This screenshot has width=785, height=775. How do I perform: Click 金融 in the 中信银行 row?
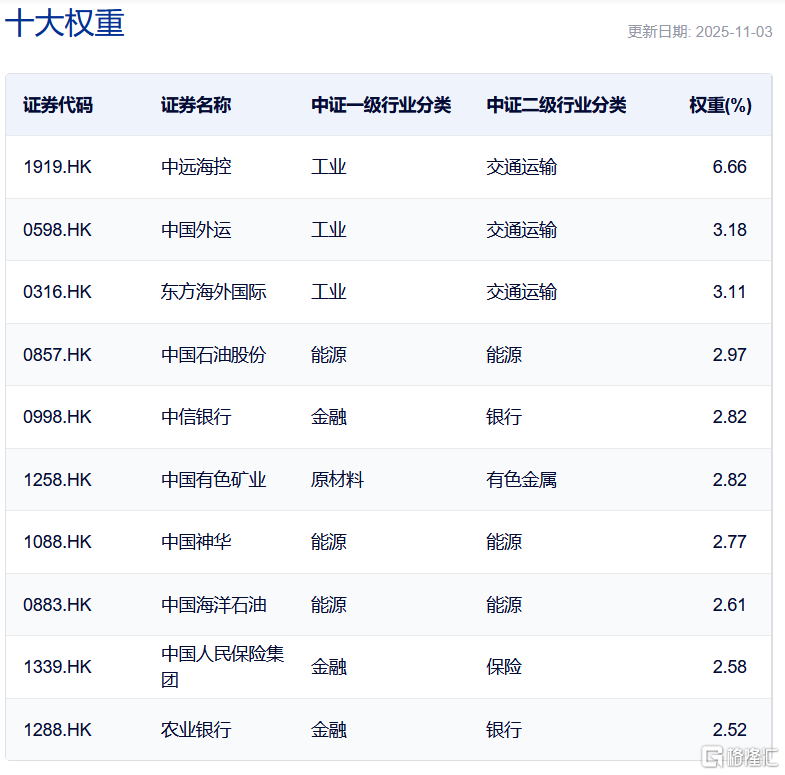tap(329, 417)
